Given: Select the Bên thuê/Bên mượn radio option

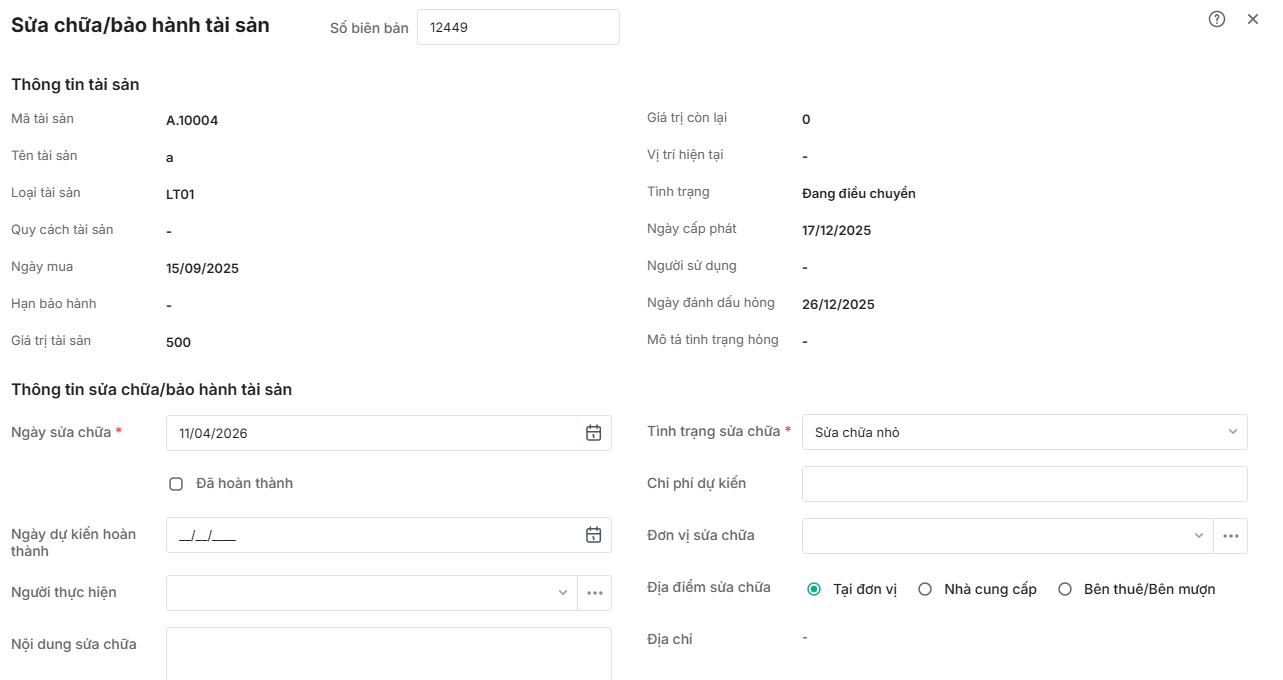Looking at the screenshot, I should tap(1065, 590).
